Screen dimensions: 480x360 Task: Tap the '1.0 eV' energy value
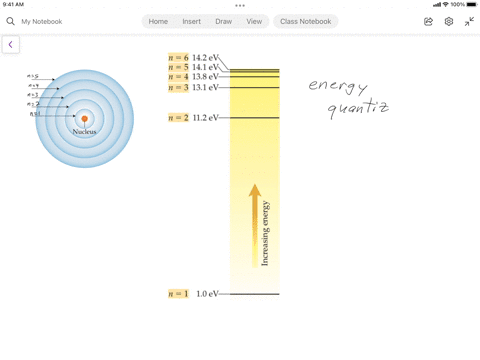(207, 294)
